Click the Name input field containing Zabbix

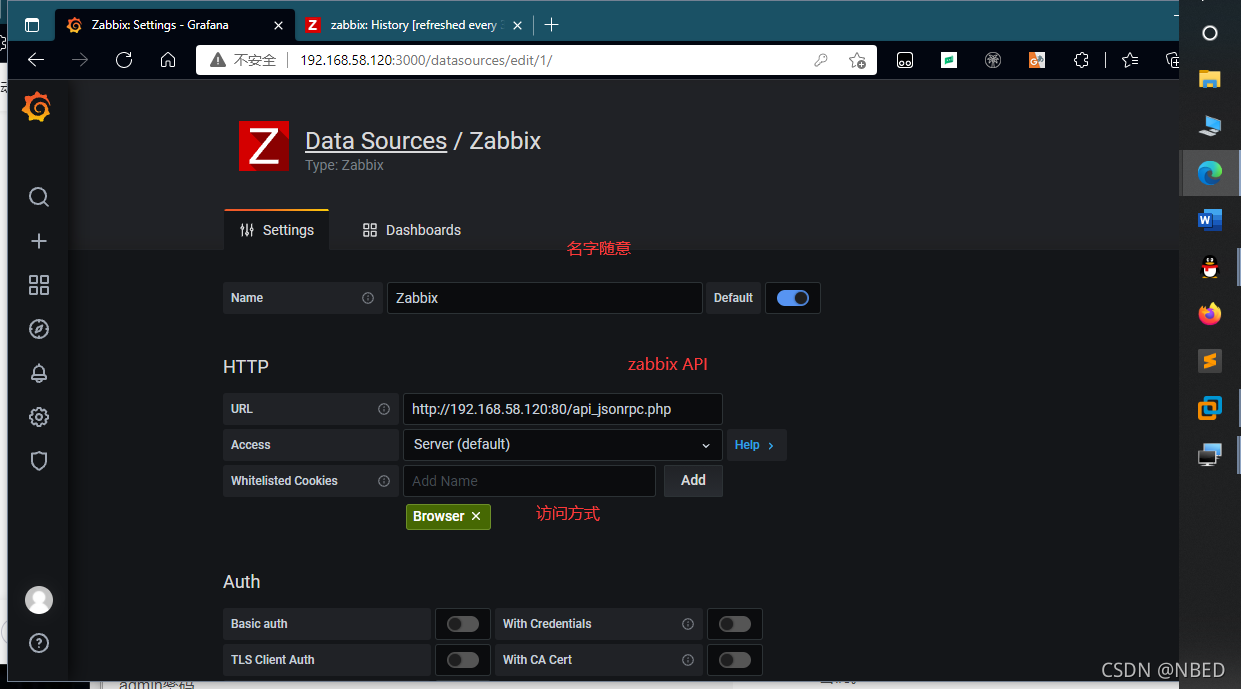tap(545, 298)
